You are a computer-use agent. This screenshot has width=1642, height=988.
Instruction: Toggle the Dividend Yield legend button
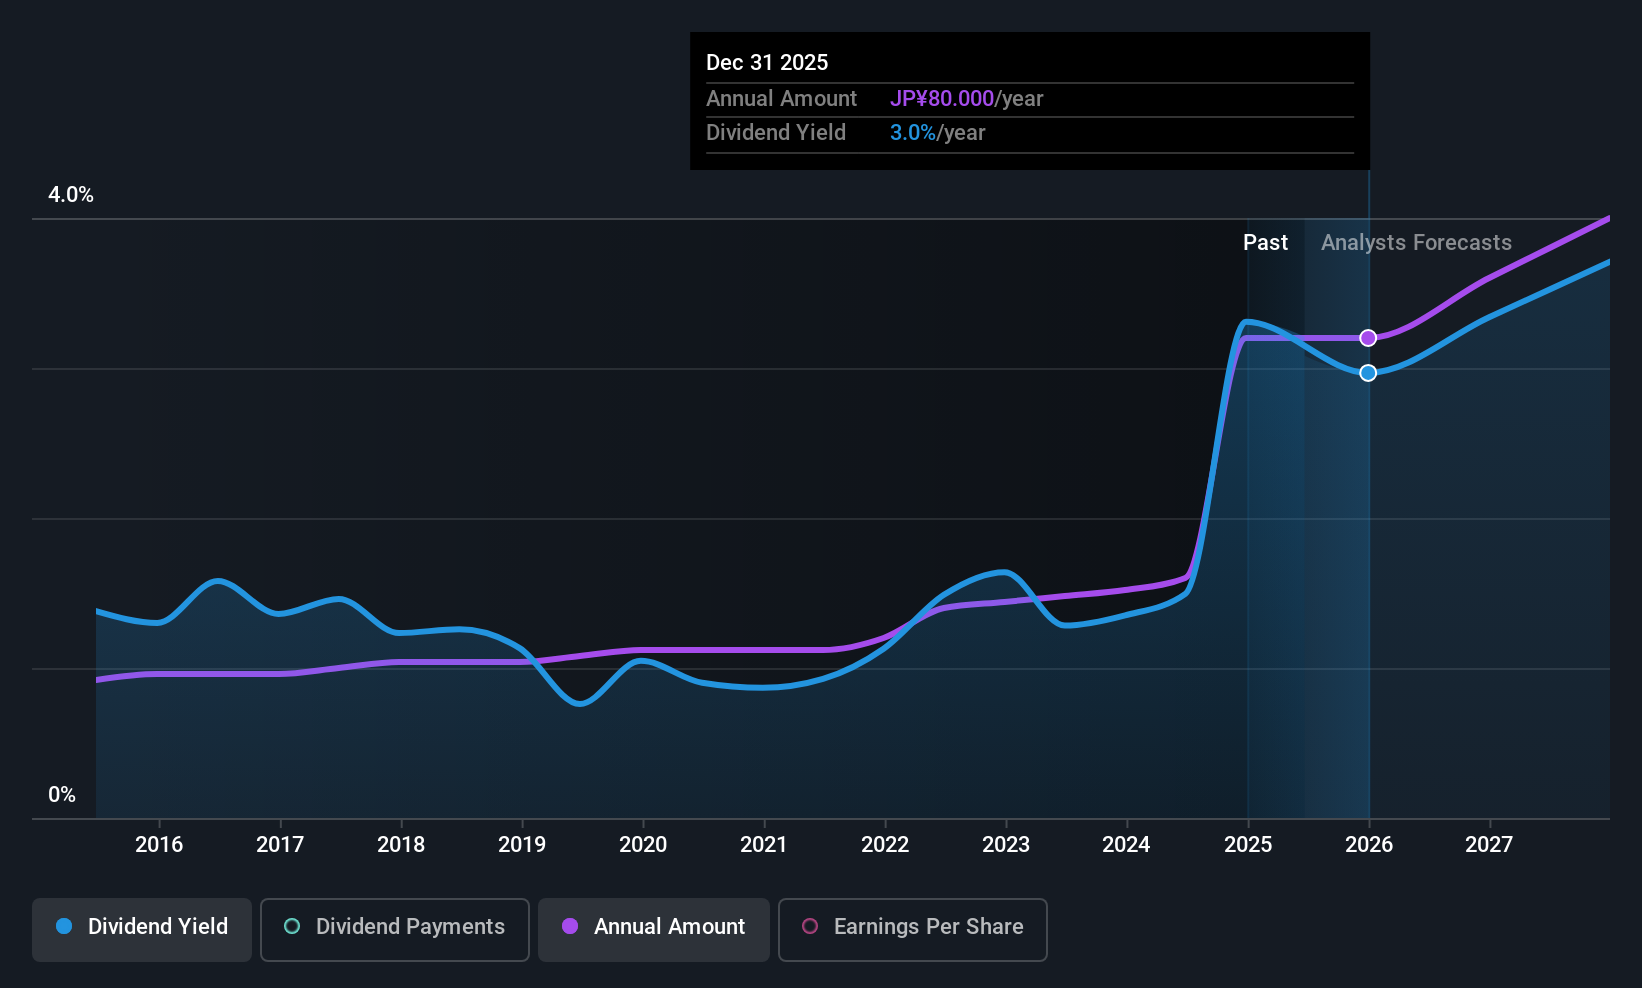pyautogui.click(x=142, y=930)
